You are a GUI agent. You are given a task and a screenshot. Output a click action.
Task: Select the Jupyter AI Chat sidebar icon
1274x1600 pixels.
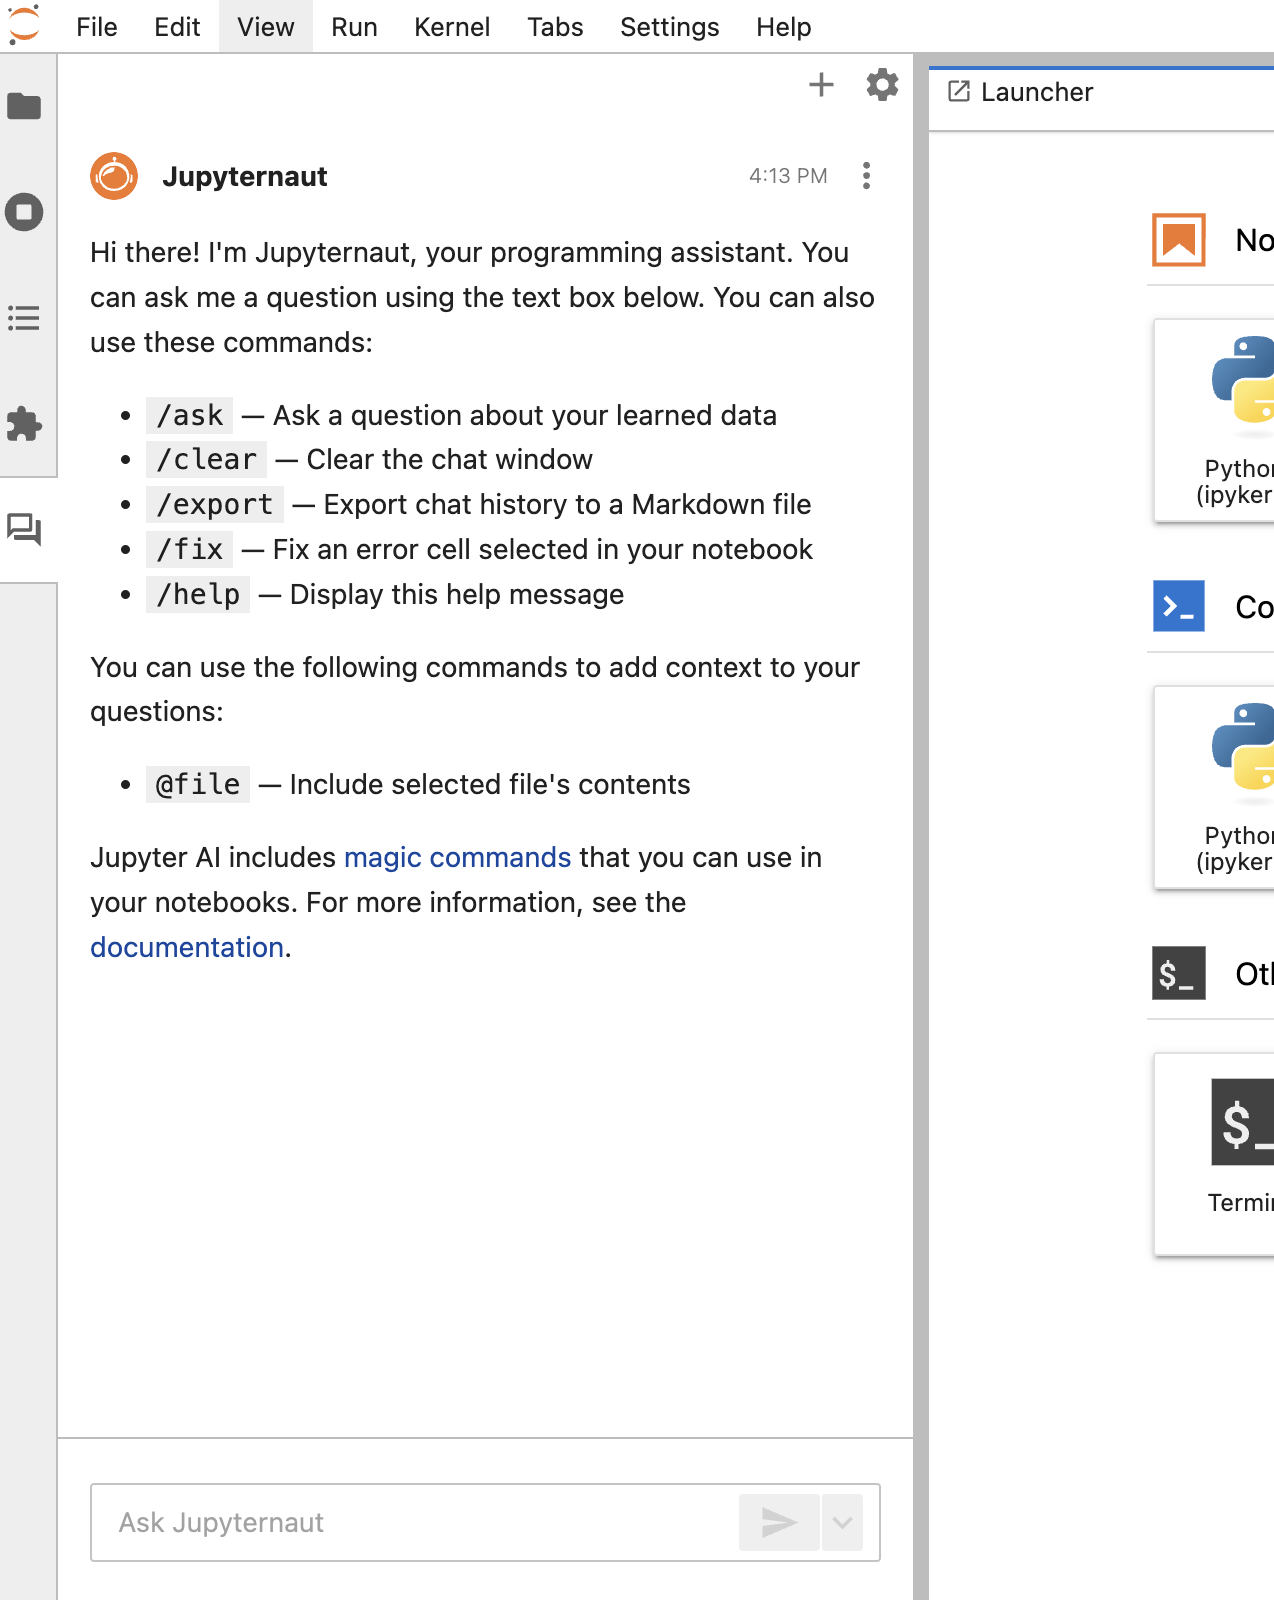24,530
